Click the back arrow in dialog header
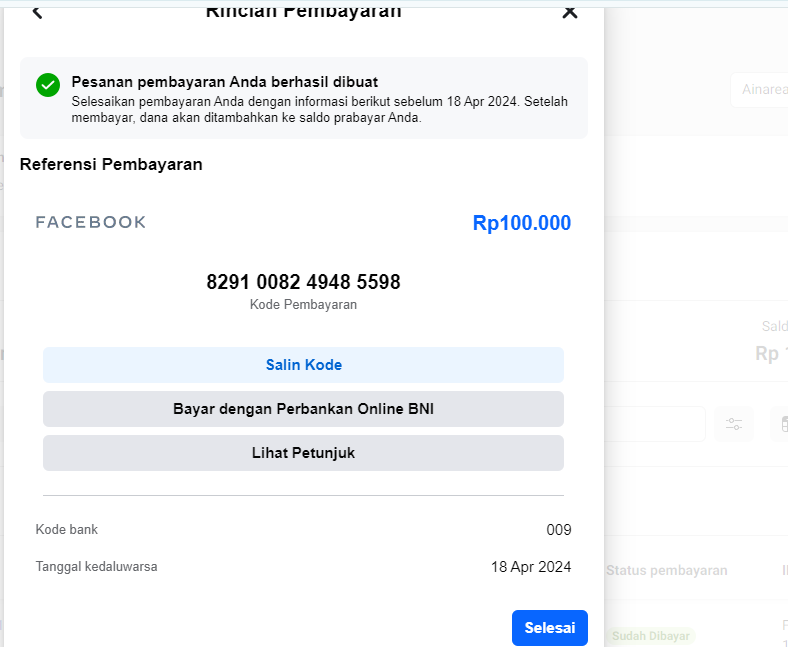 click(x=38, y=12)
